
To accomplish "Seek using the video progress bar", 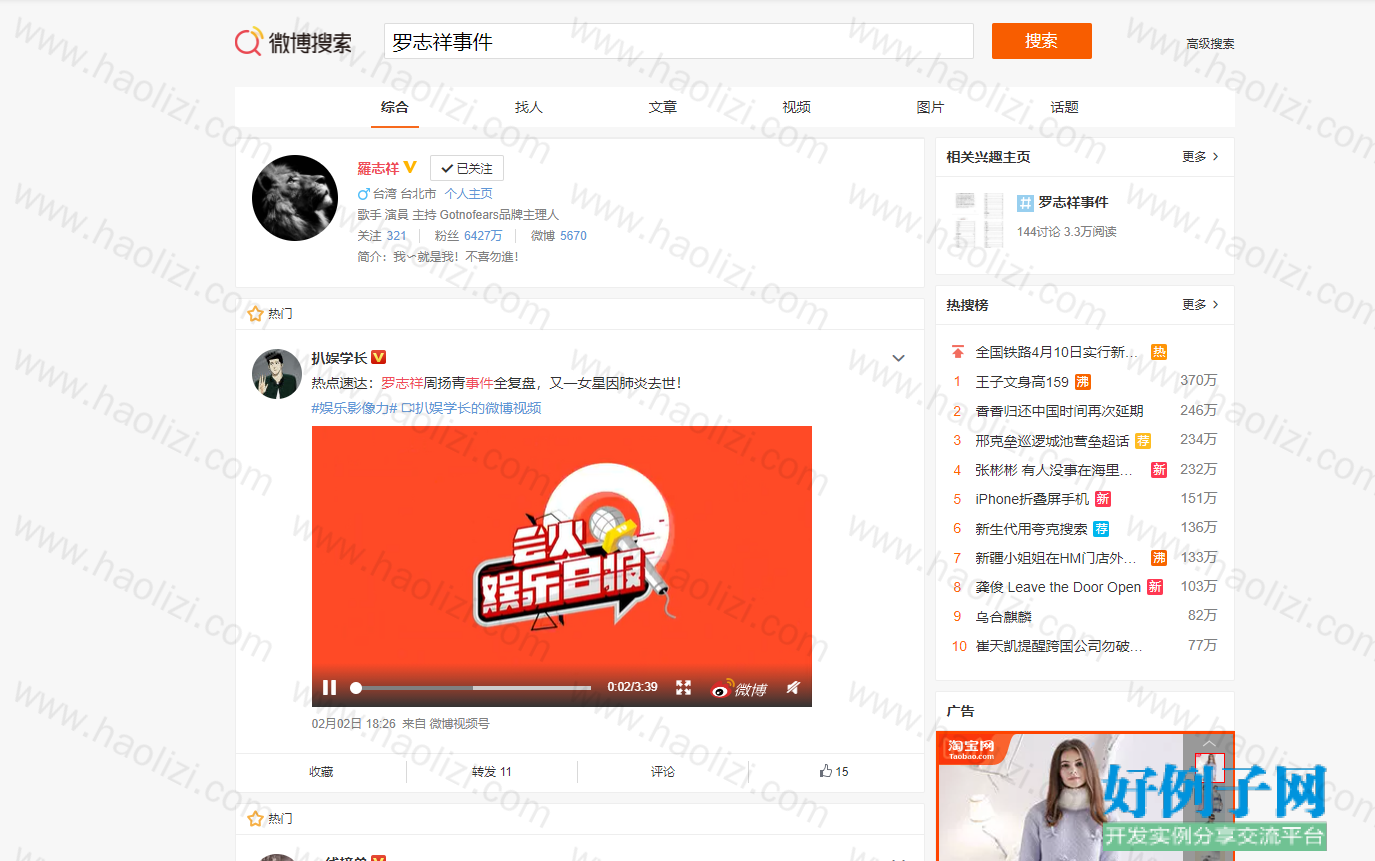I will pos(473,688).
